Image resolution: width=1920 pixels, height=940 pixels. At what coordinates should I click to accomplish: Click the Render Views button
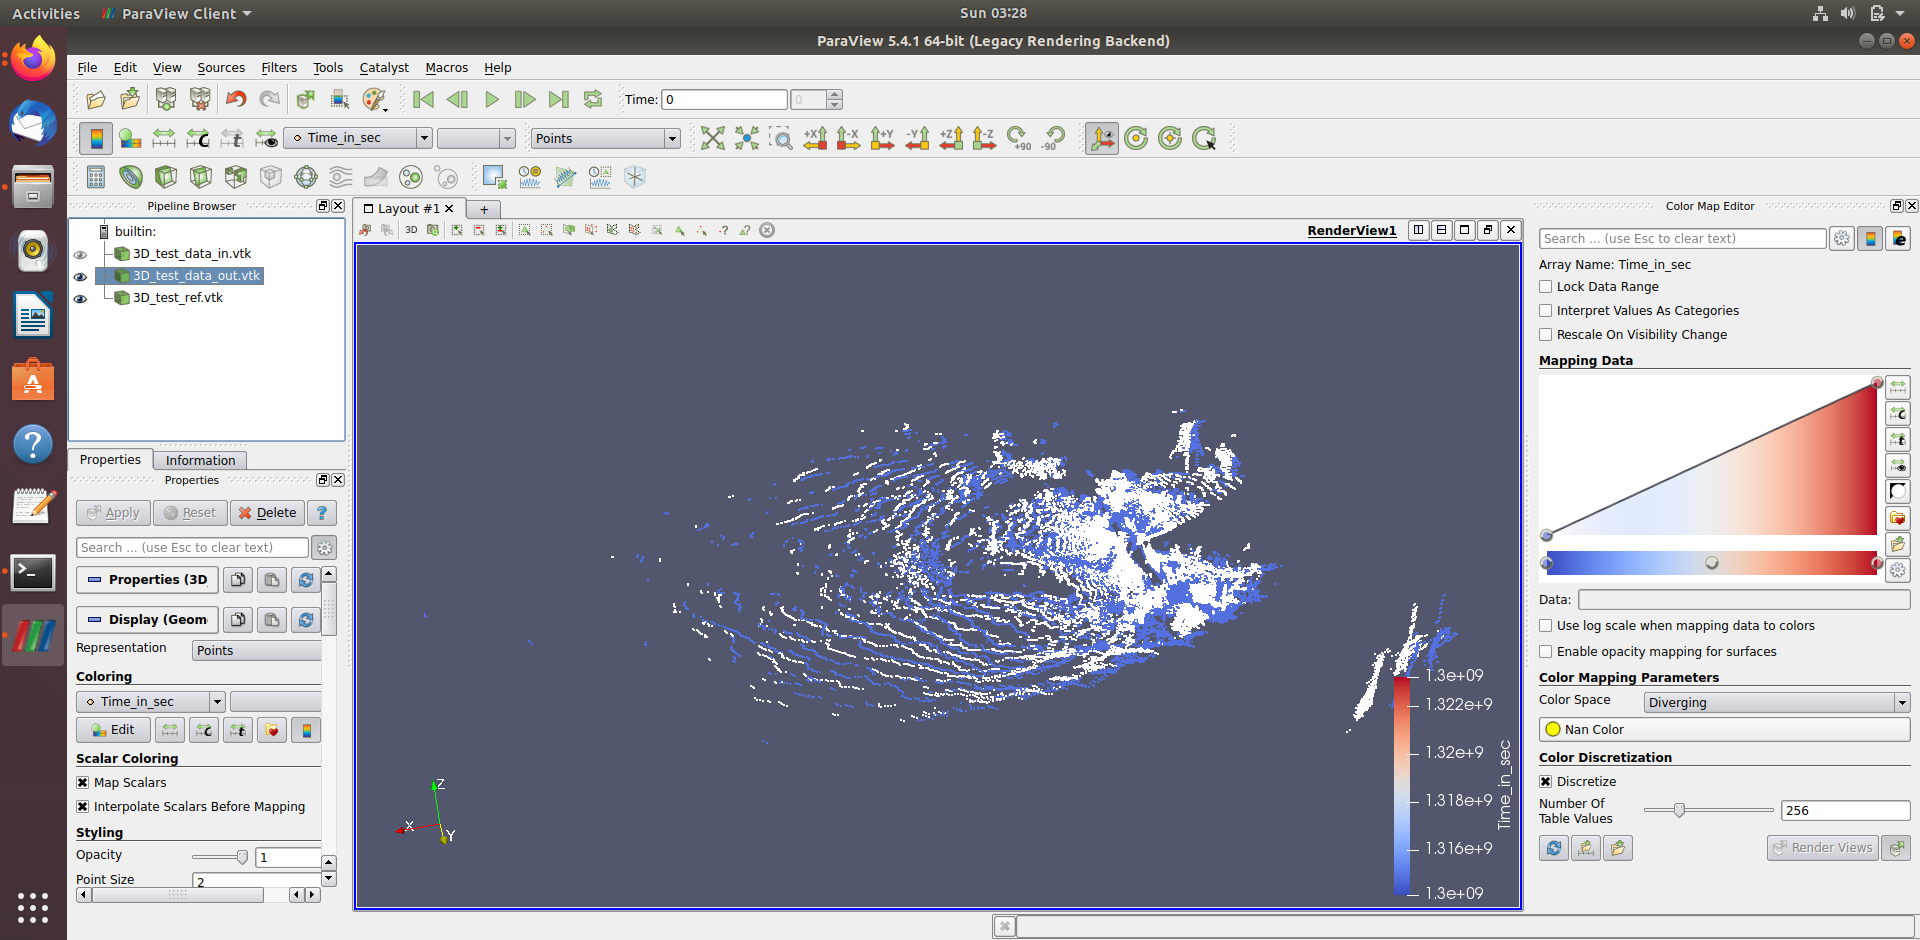[x=1822, y=848]
